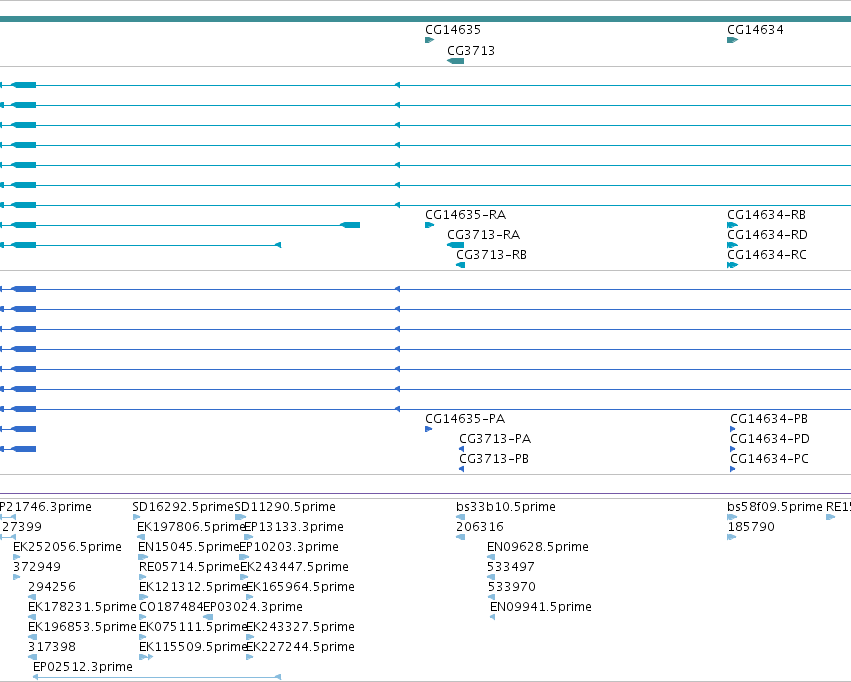Click the bs58f09.5prime EST arrow glyph

coord(732,517)
